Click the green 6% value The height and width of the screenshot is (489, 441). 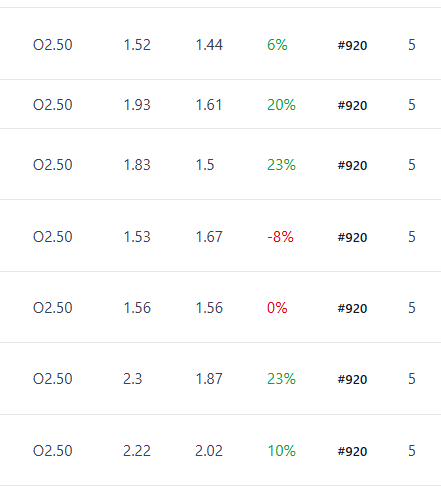277,45
